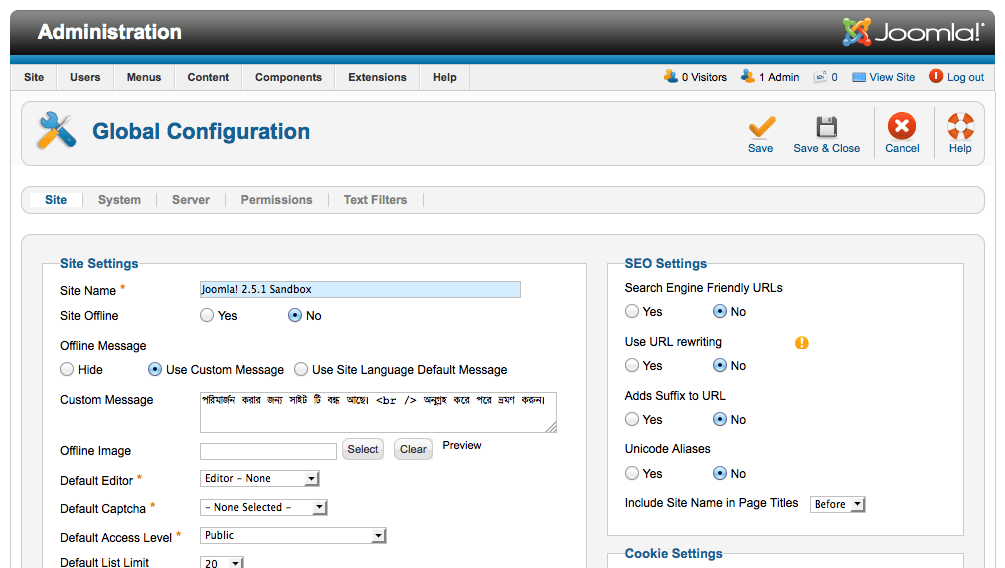Expand the Default Access Level dropdown
Image resolution: width=1005 pixels, height=568 pixels.
click(x=293, y=536)
